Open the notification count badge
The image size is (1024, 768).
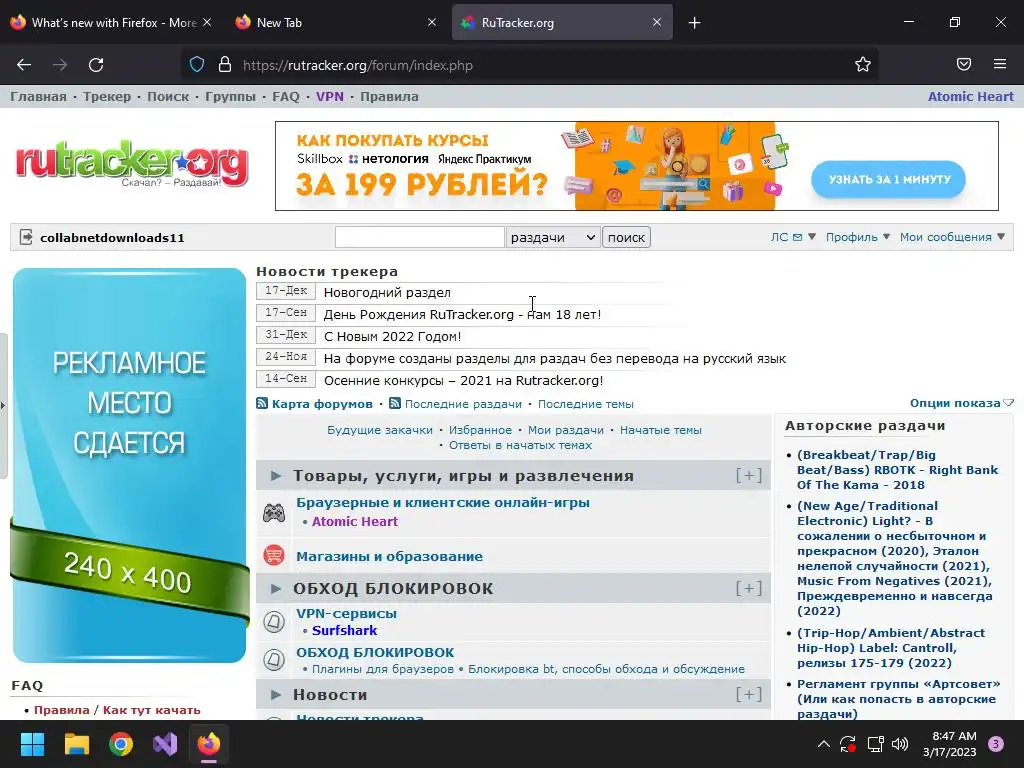pos(996,744)
